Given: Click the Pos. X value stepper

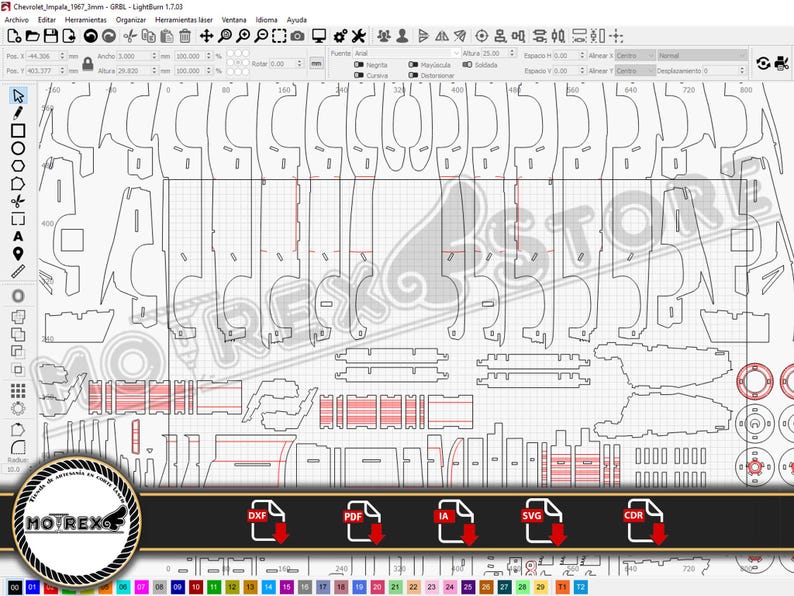Looking at the screenshot, I should 62,56.
